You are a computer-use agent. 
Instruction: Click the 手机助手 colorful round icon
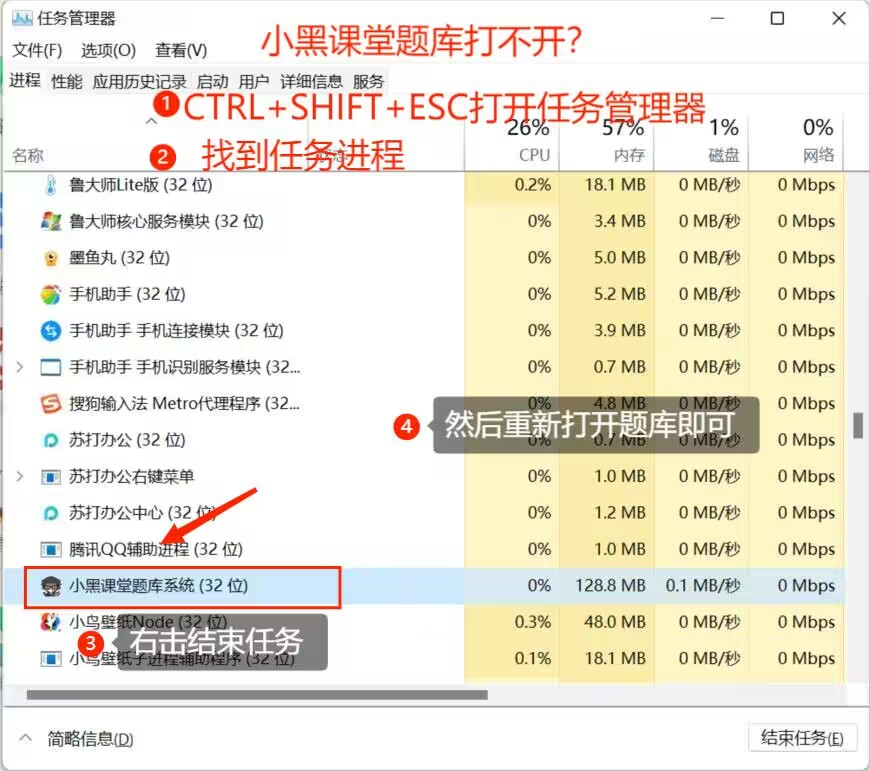[50, 295]
